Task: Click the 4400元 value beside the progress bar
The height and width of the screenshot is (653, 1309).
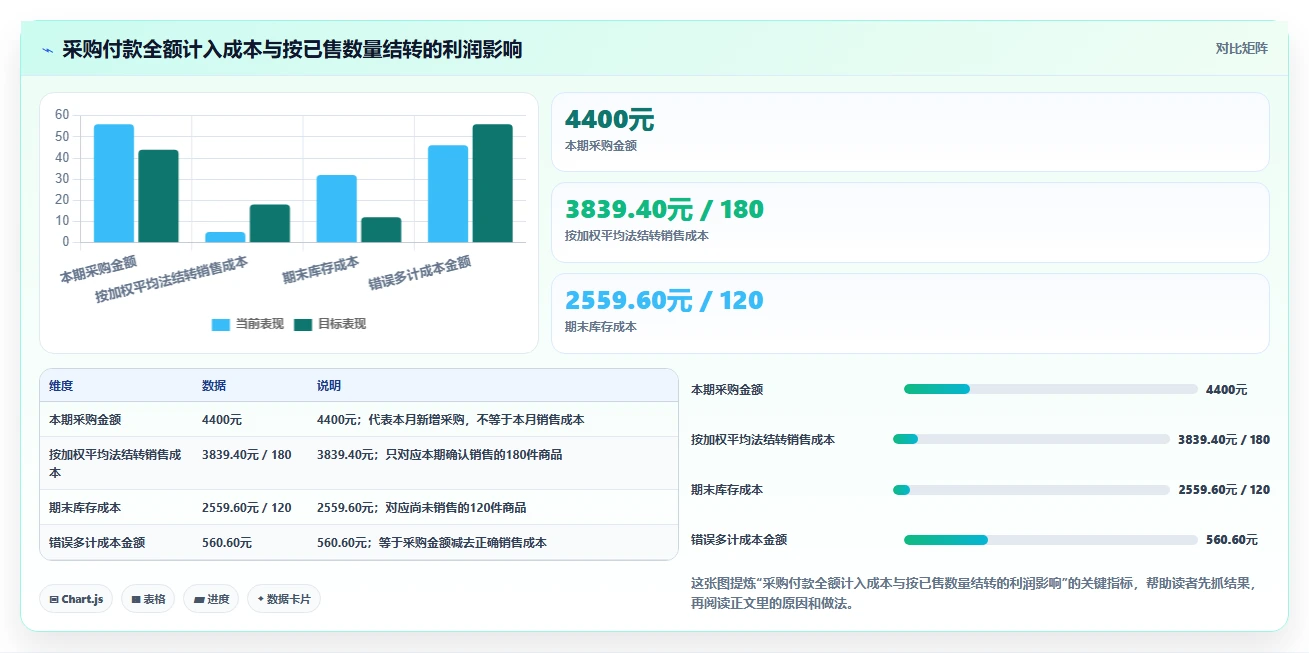Action: point(1227,390)
